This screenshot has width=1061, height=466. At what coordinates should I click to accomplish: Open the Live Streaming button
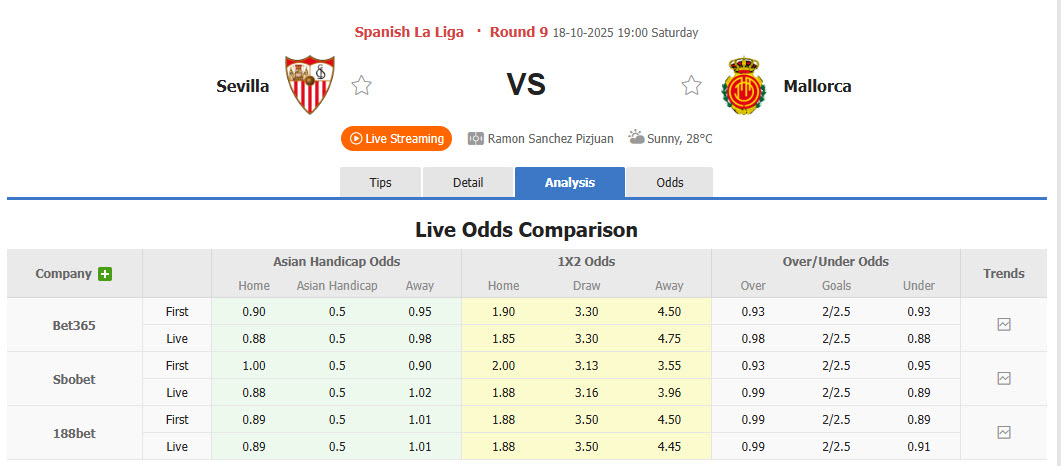click(396, 139)
